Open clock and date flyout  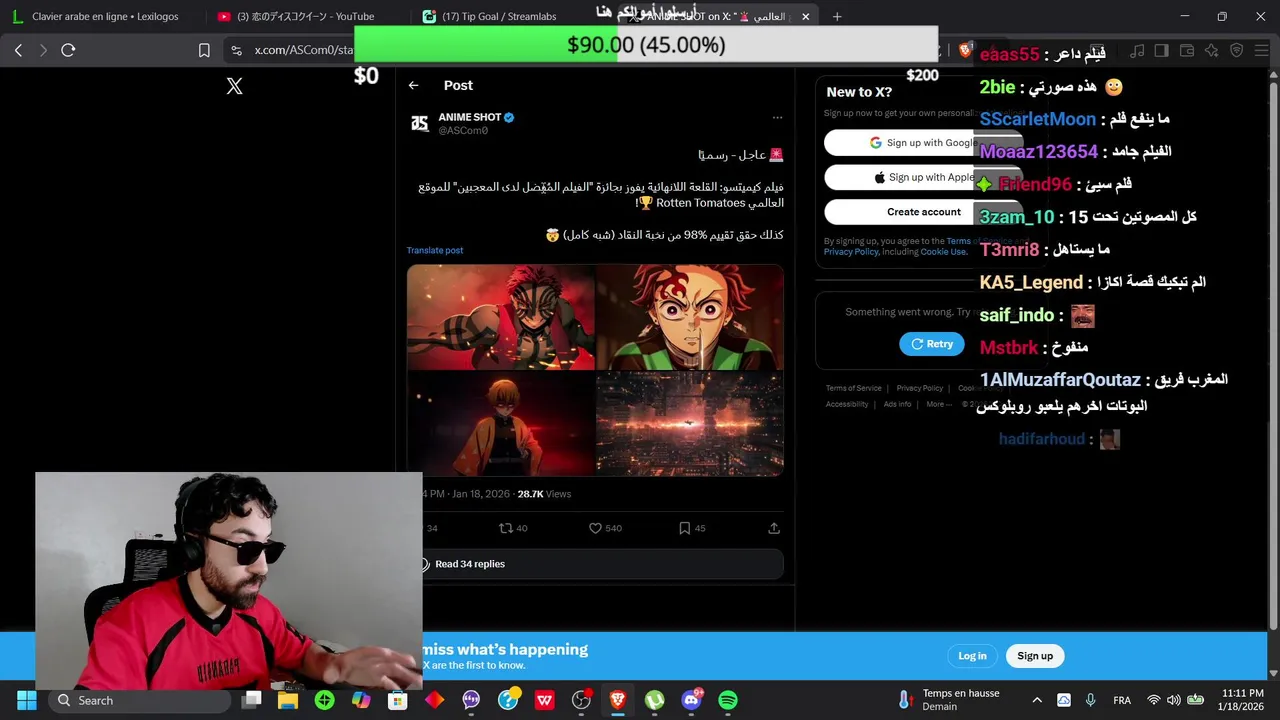1242,700
